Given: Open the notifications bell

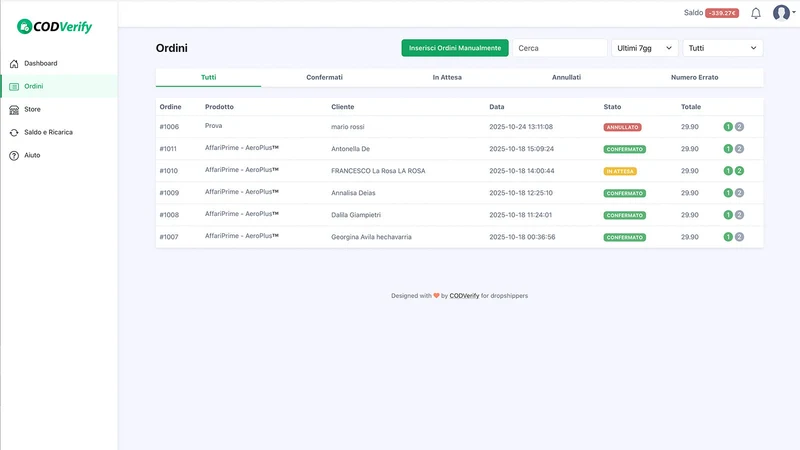Looking at the screenshot, I should tap(756, 13).
